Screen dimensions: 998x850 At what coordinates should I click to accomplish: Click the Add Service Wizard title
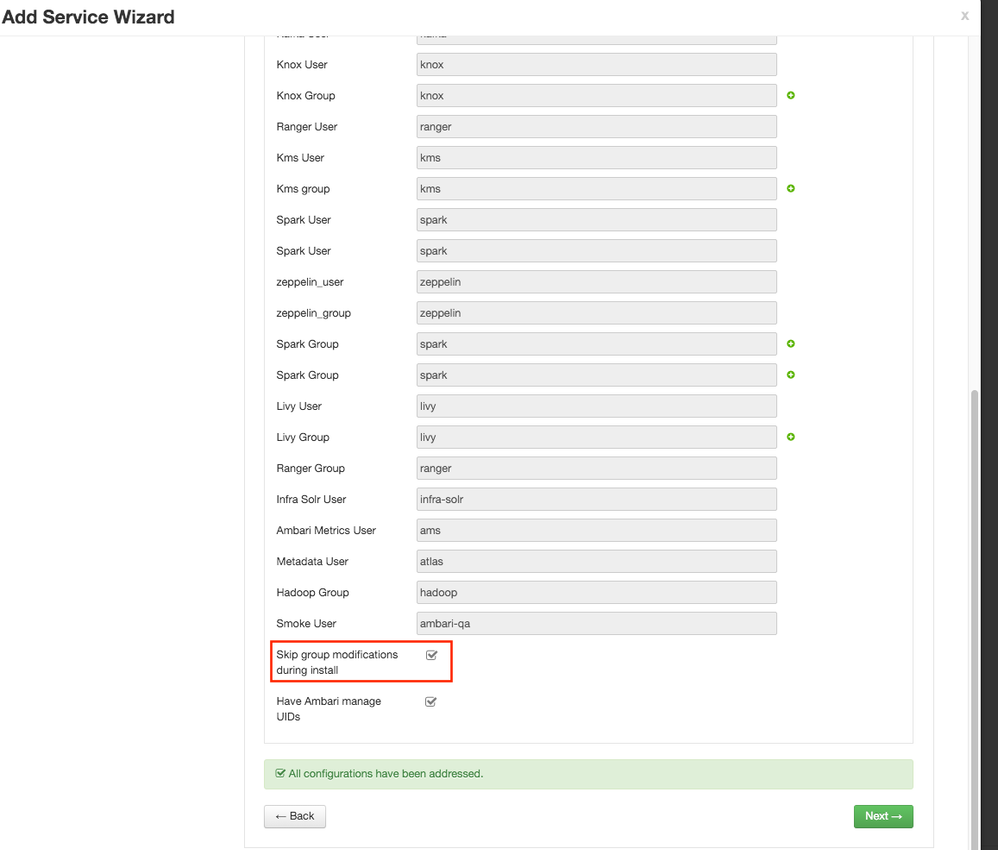point(88,17)
